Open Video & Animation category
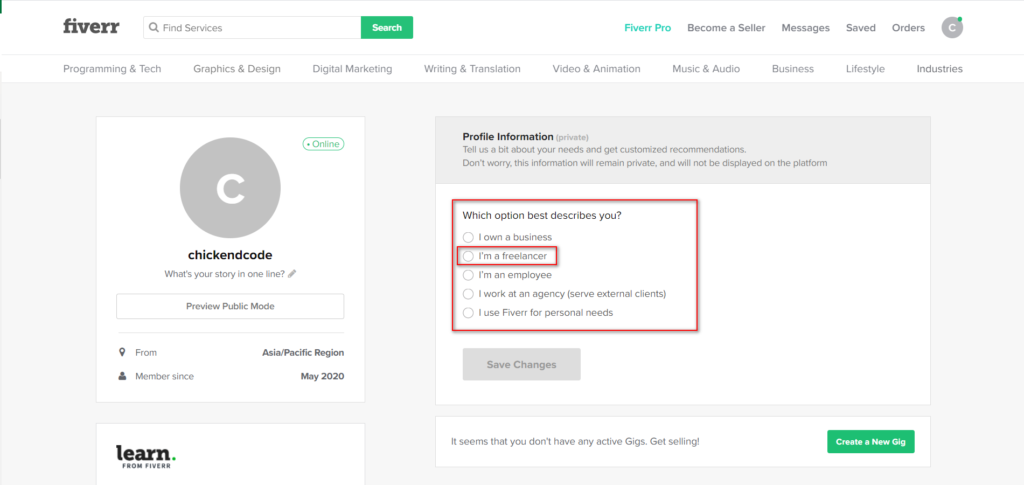Image resolution: width=1024 pixels, height=485 pixels. [596, 69]
